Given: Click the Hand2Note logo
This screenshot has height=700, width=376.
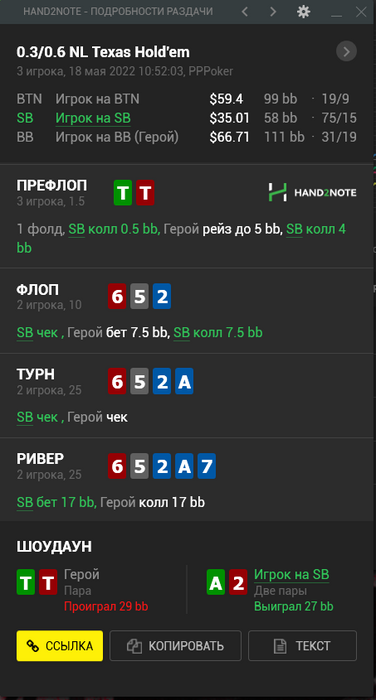Looking at the screenshot, I should [x=312, y=192].
